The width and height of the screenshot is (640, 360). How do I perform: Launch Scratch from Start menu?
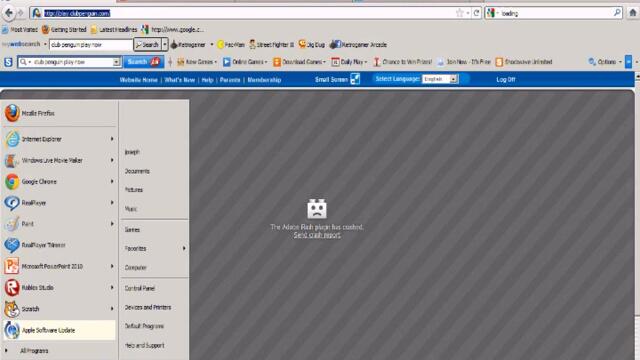[60, 309]
